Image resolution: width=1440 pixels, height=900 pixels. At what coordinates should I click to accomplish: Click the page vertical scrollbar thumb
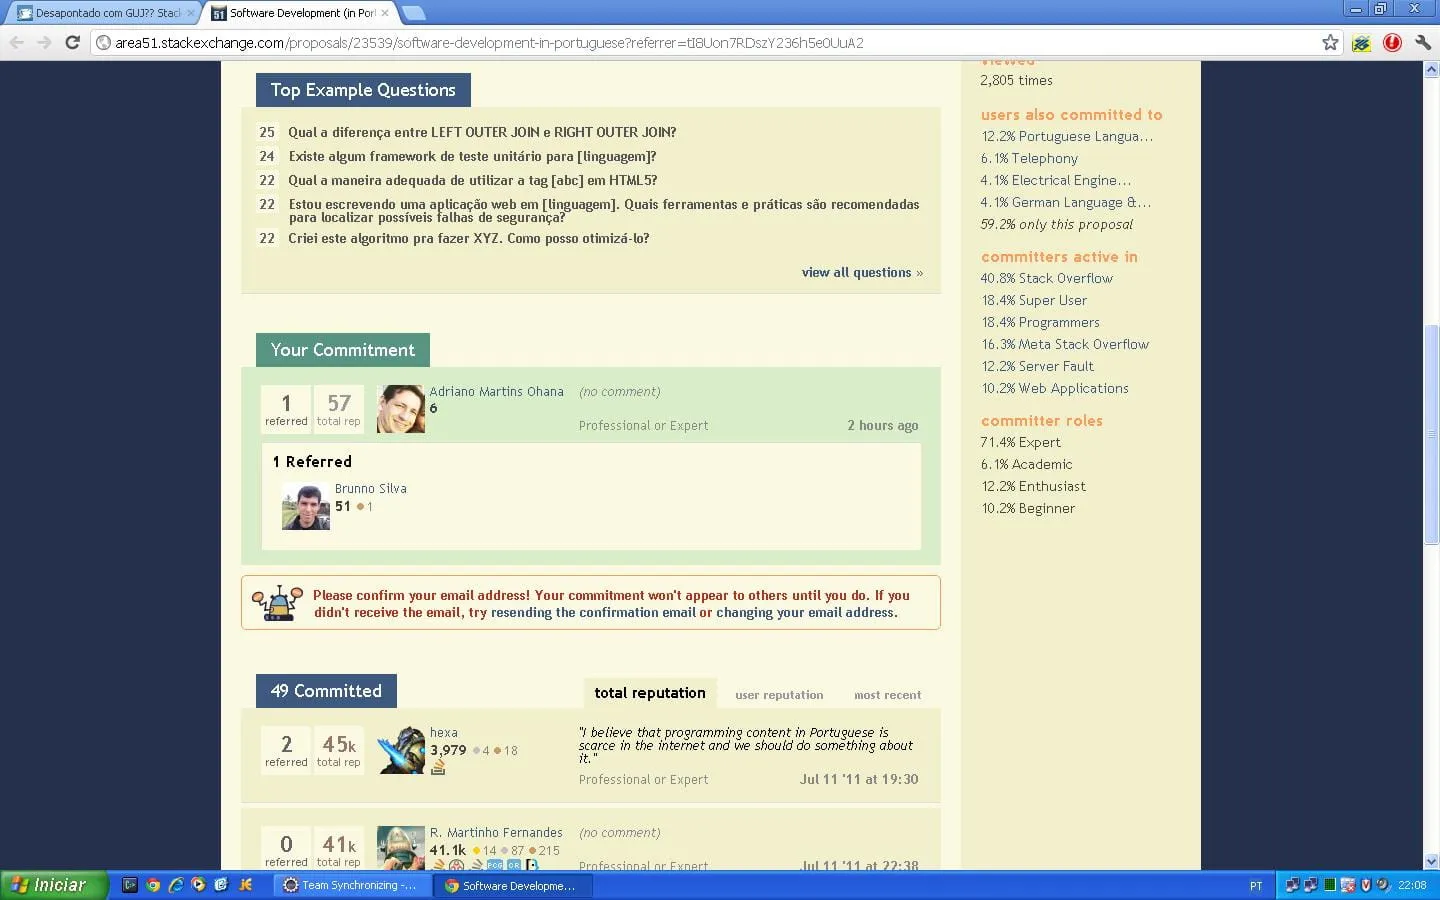(x=1431, y=434)
